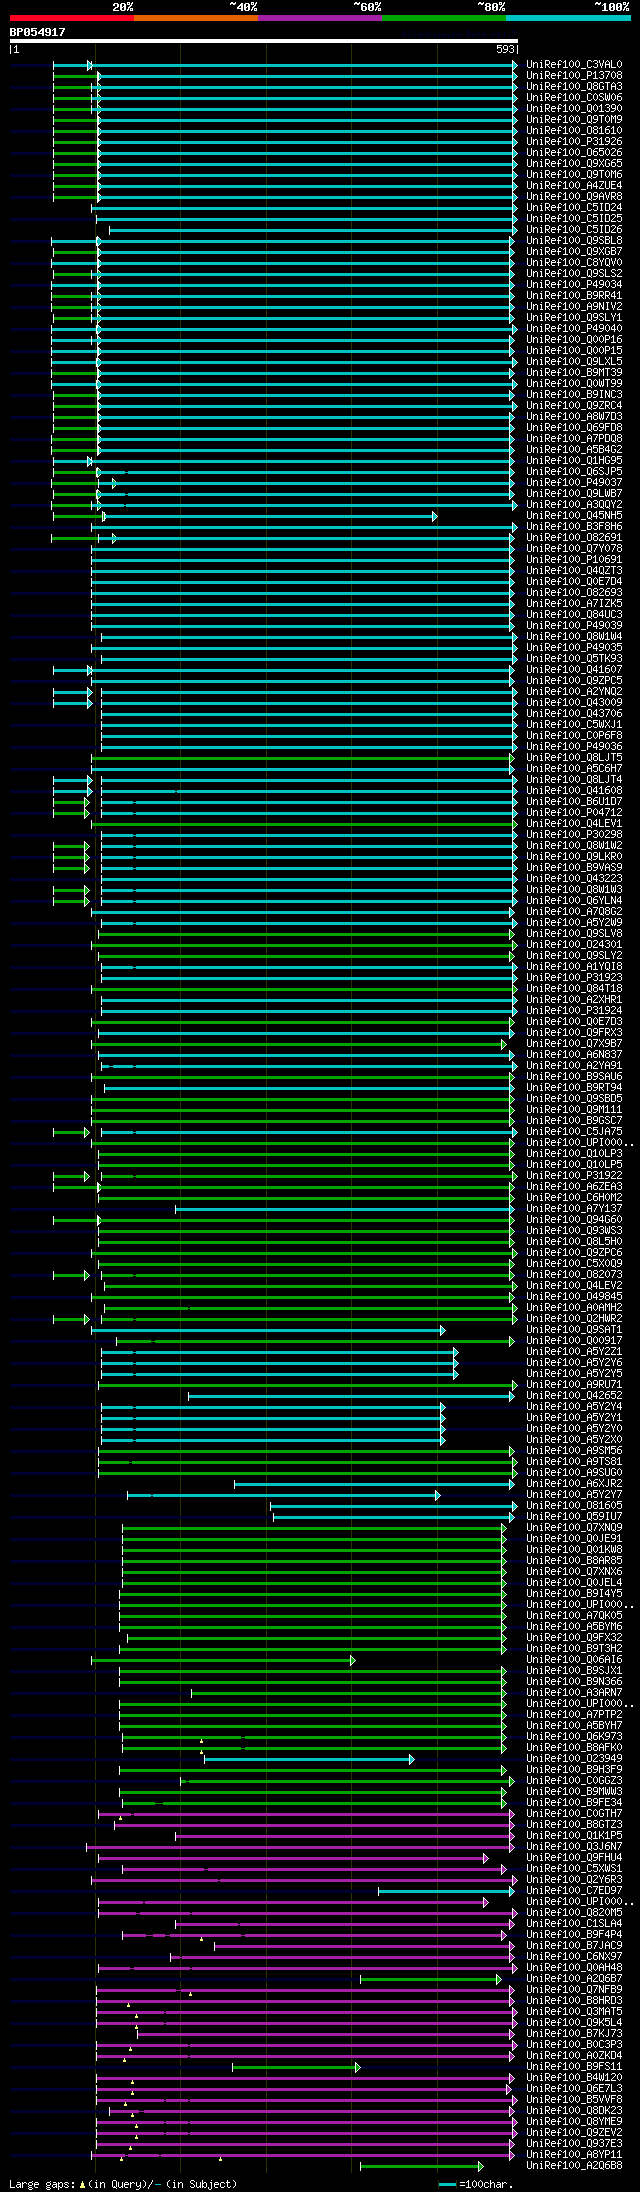Click the short alignment arrowhead on the Q45NH5 row

(x=434, y=516)
